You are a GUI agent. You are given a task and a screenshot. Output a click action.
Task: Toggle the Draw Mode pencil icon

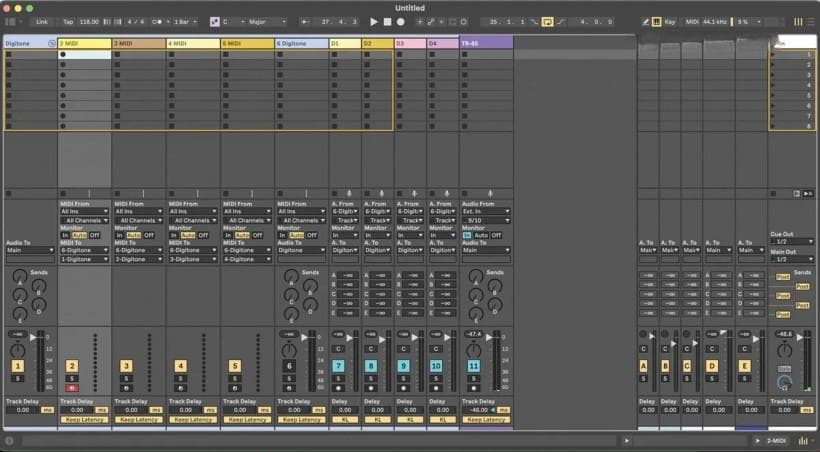click(x=646, y=22)
